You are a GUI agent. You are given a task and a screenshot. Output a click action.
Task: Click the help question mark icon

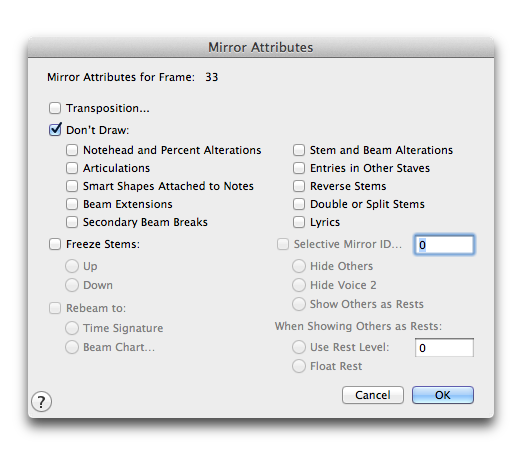[x=41, y=402]
